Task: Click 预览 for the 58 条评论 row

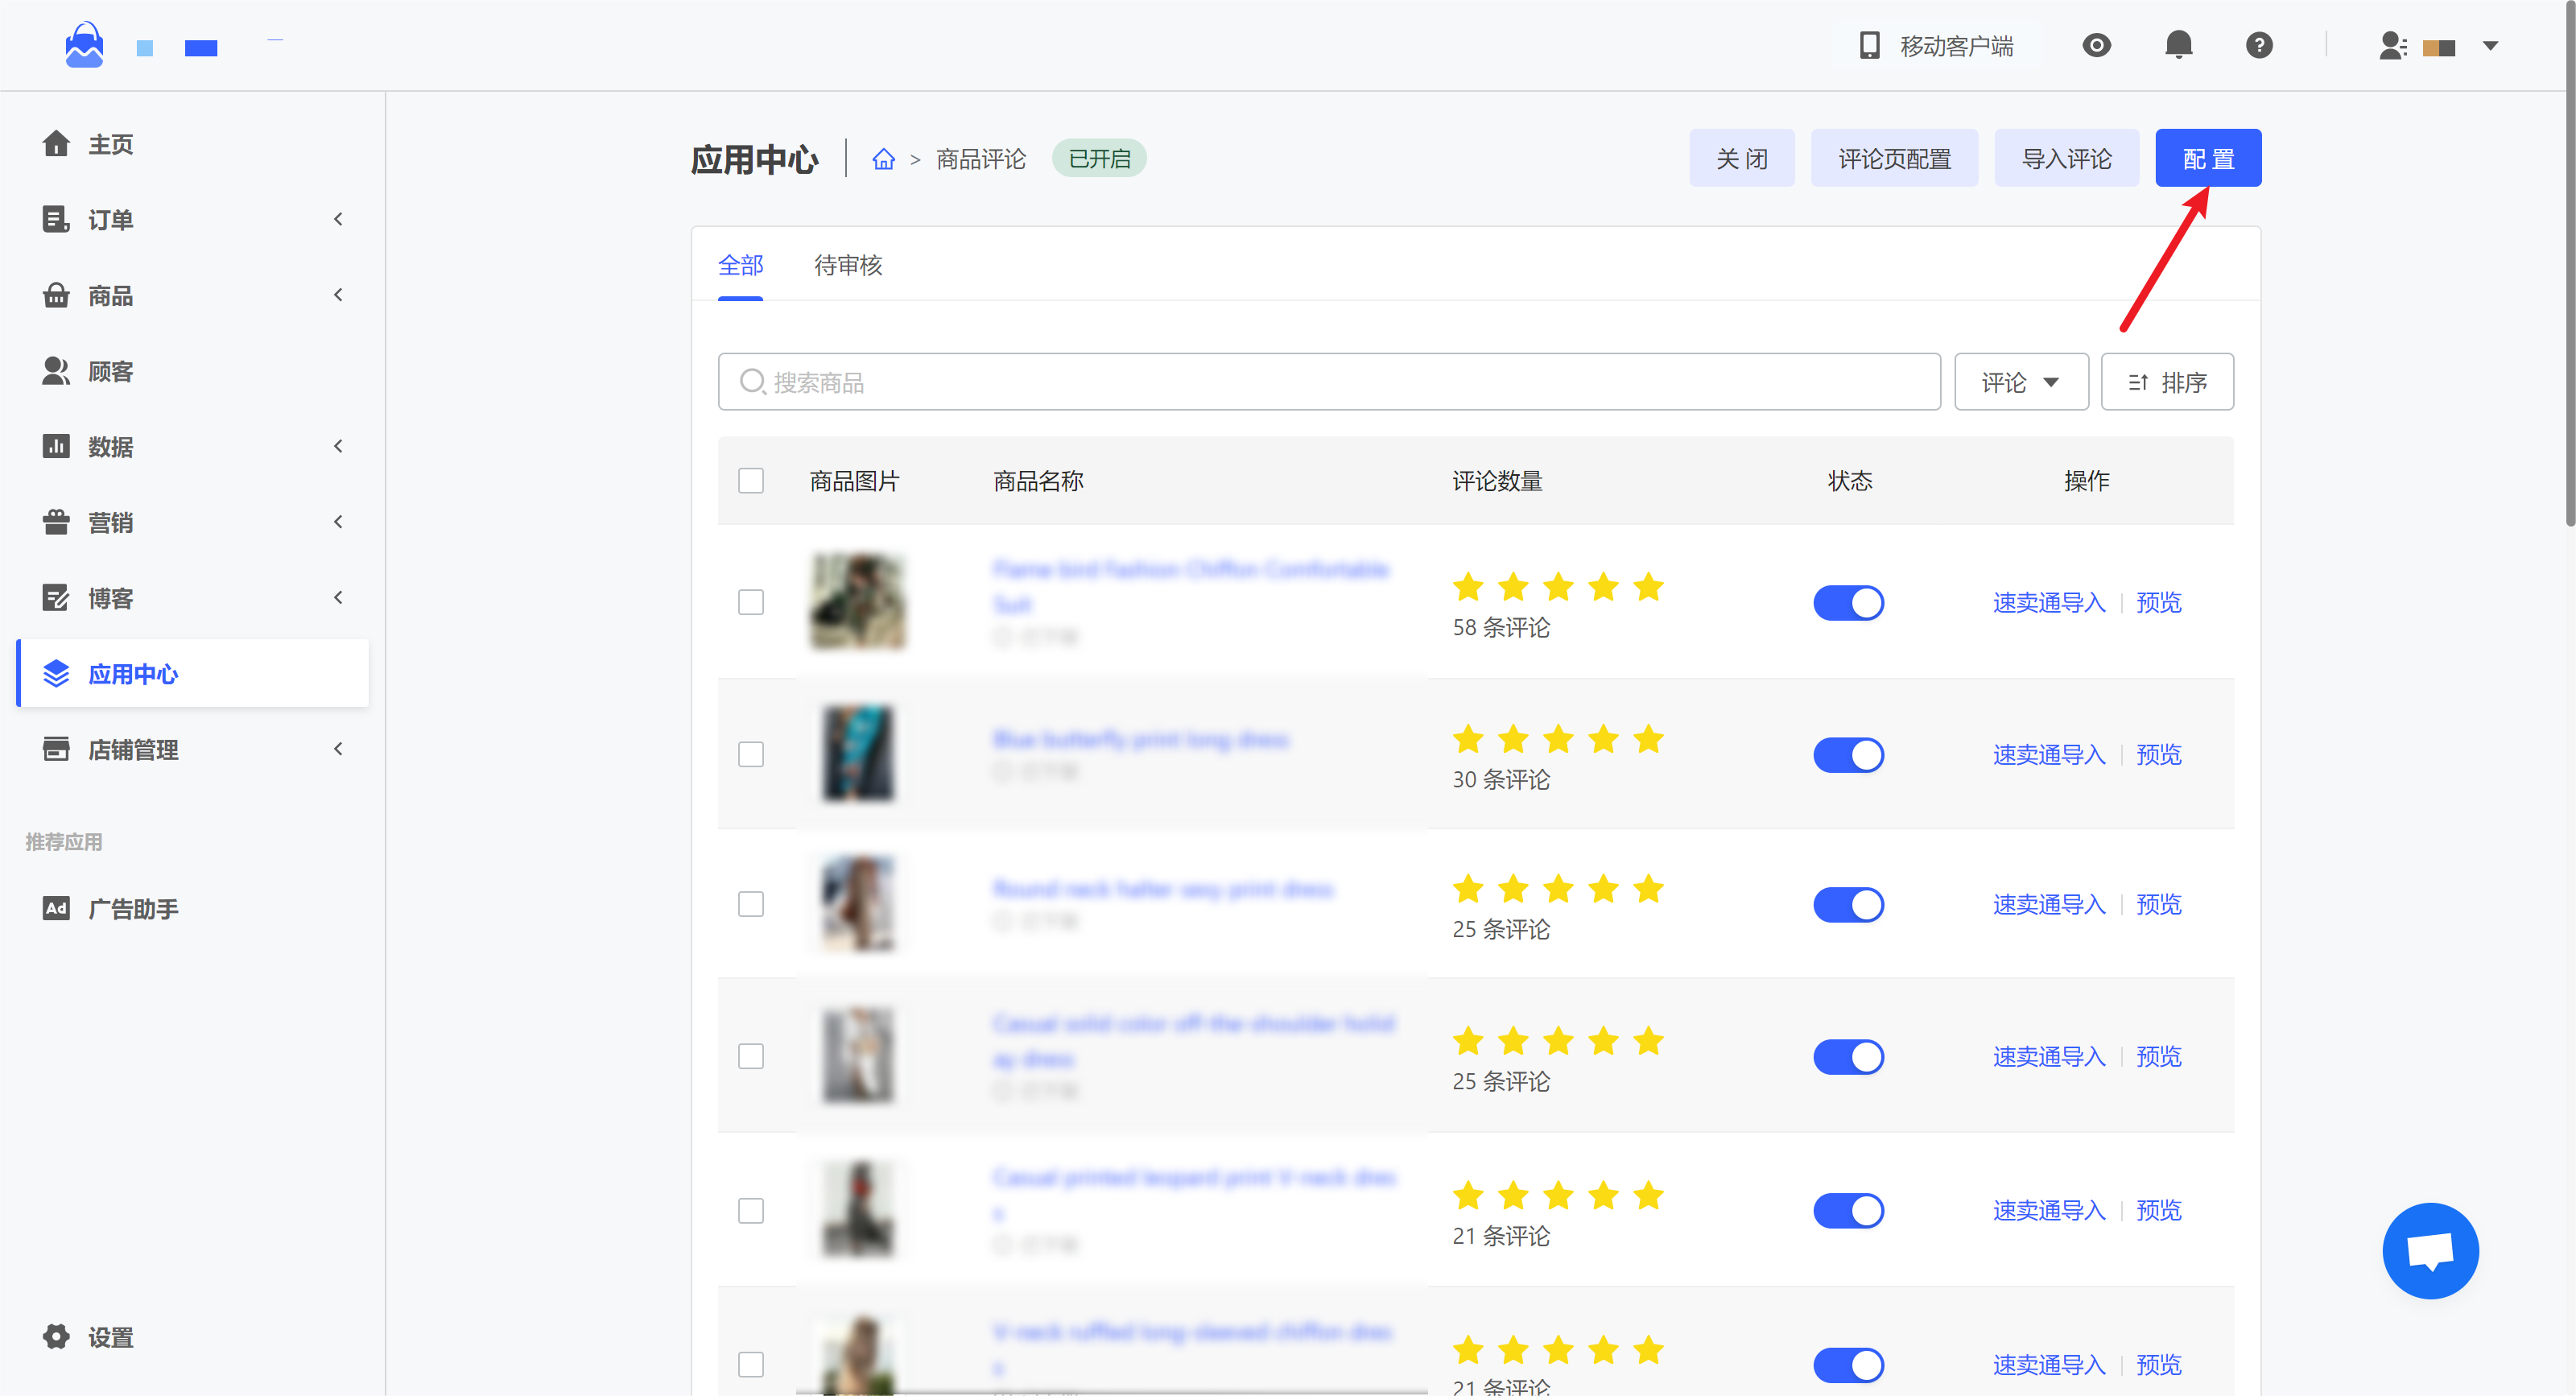Action: [x=2159, y=602]
